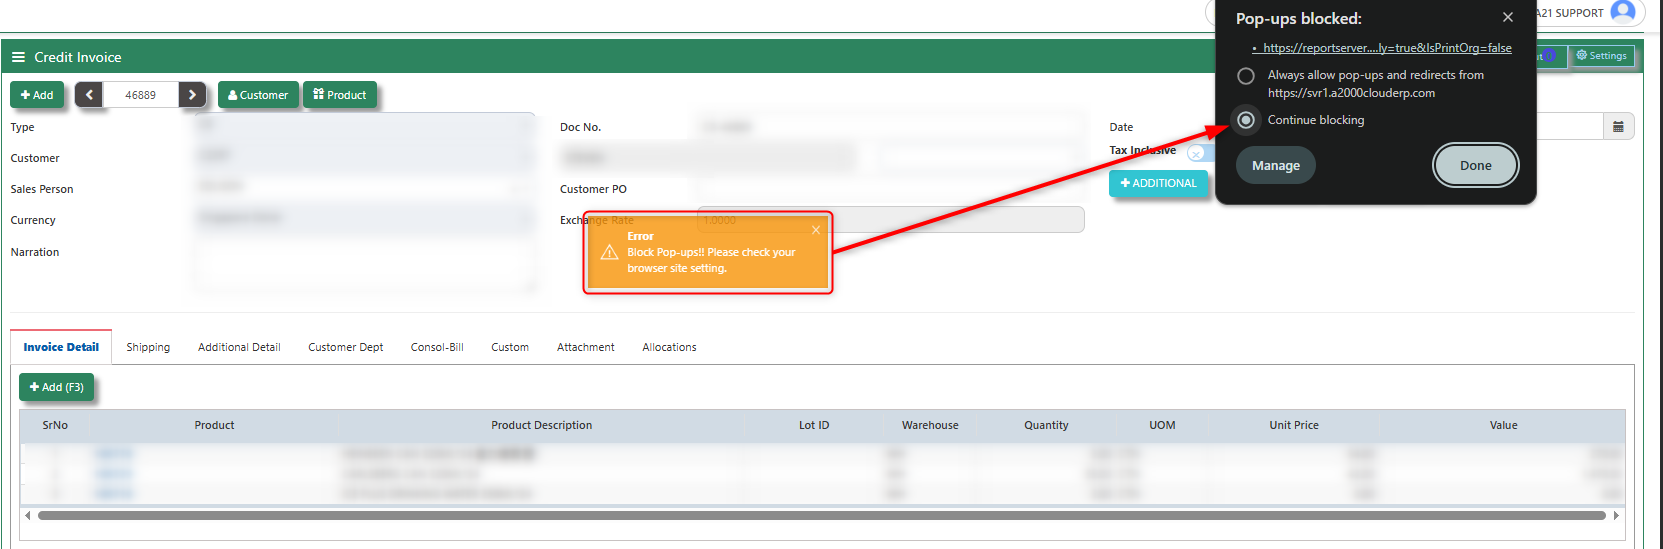Open the Date calendar picker icon
The height and width of the screenshot is (549, 1663).
click(x=1618, y=126)
